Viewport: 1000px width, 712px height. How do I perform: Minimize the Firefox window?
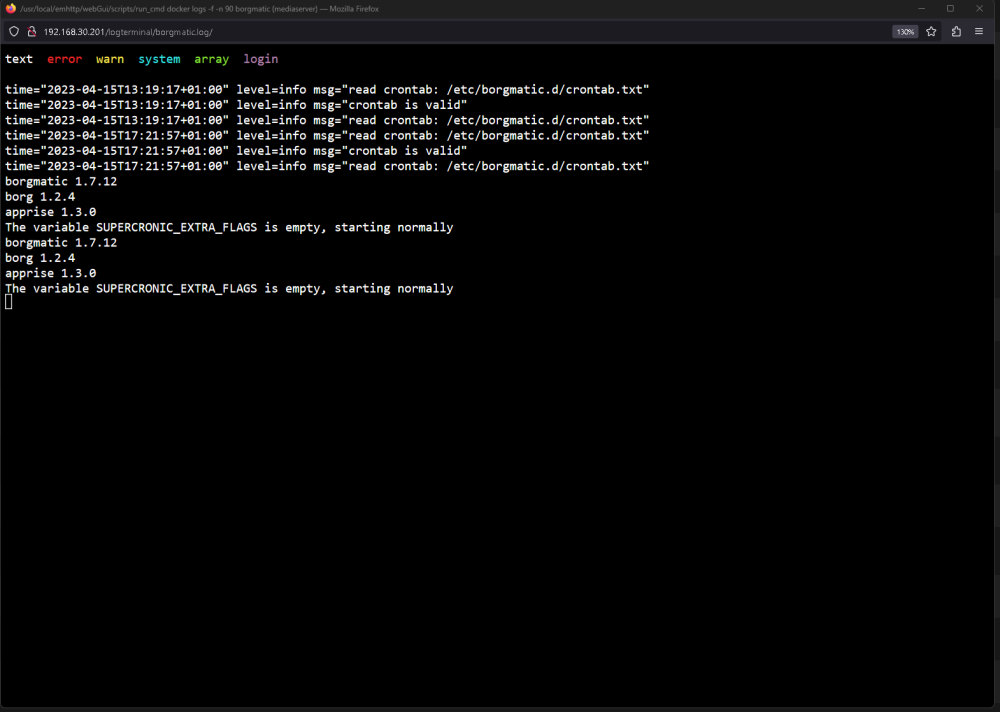pos(922,8)
